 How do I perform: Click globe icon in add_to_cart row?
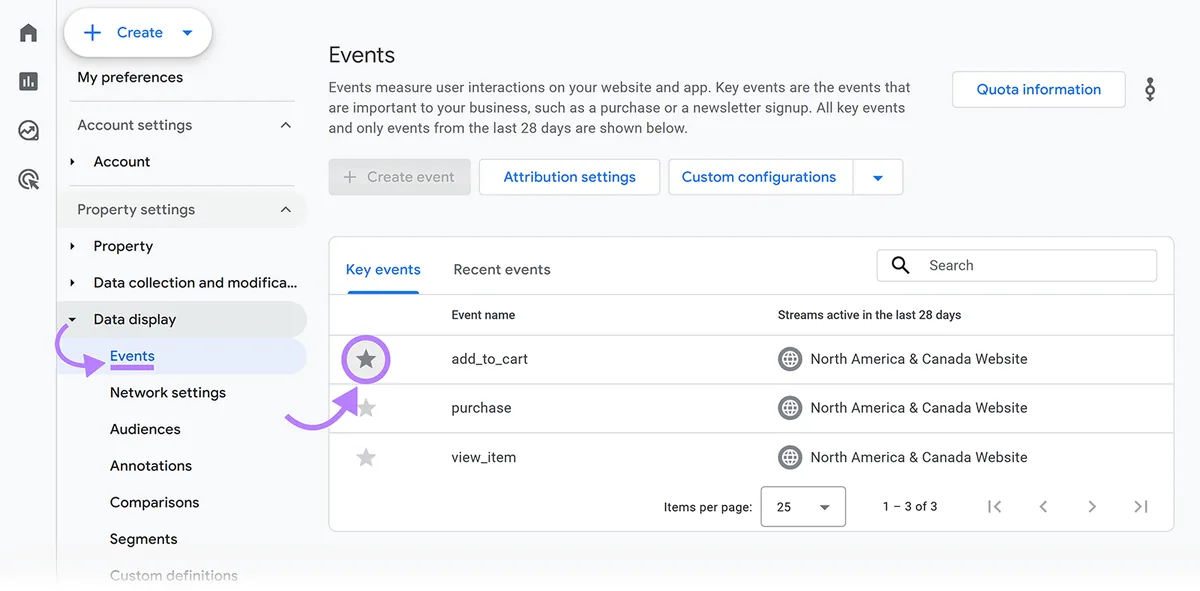point(790,359)
